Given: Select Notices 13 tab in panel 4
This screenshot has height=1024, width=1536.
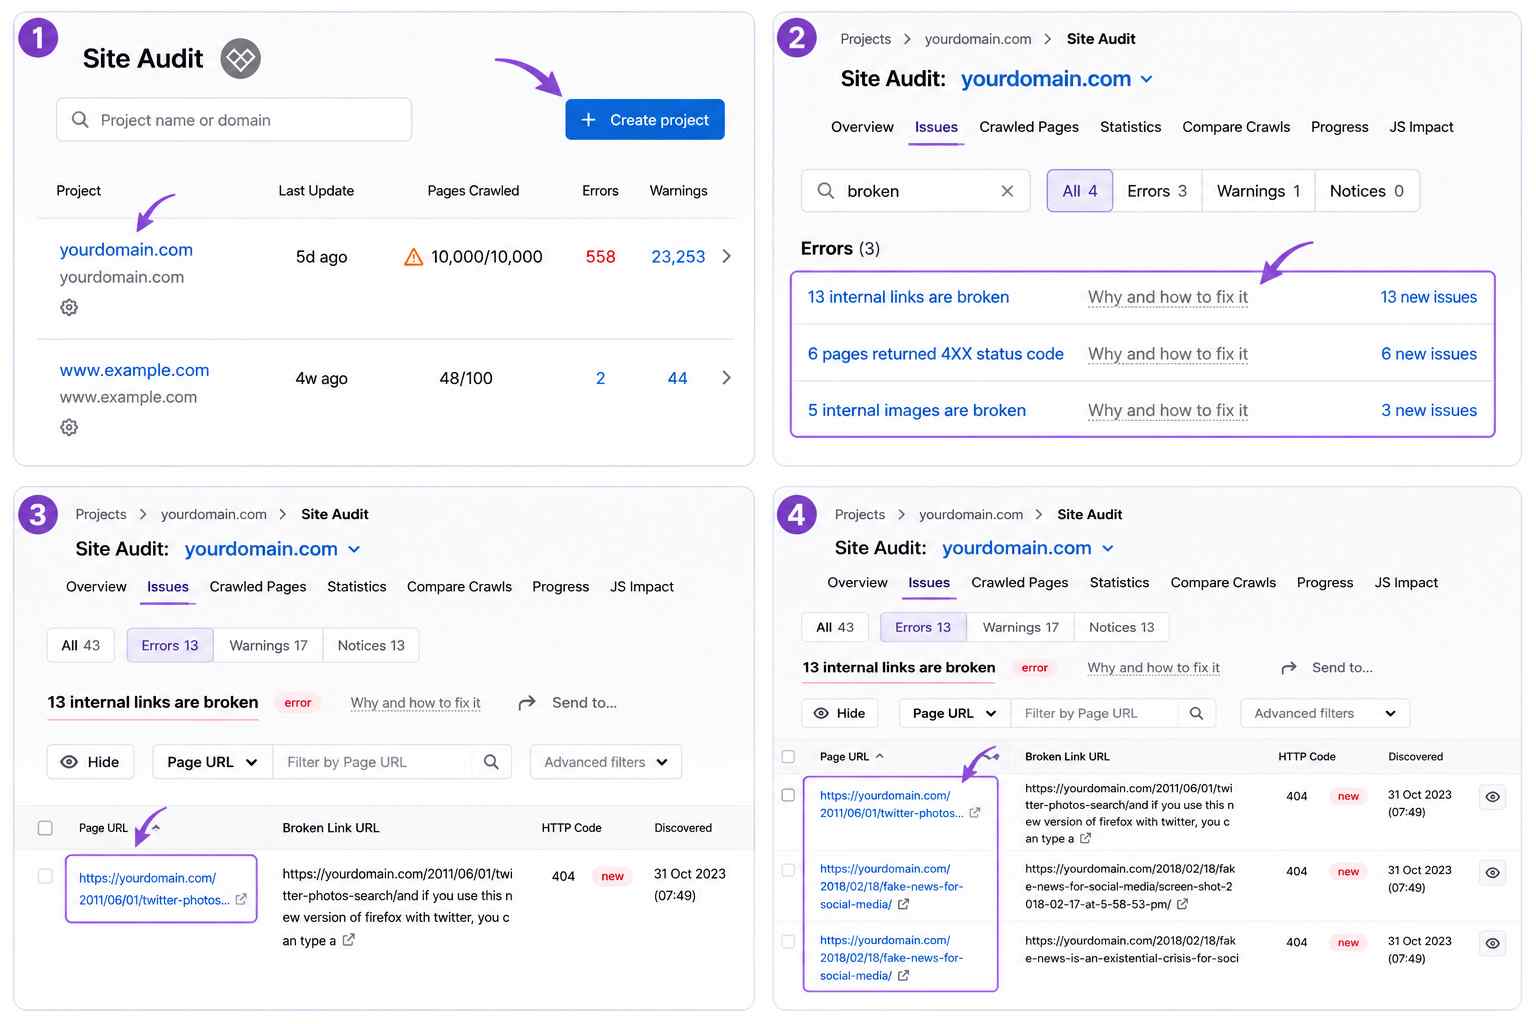Looking at the screenshot, I should [x=1121, y=627].
